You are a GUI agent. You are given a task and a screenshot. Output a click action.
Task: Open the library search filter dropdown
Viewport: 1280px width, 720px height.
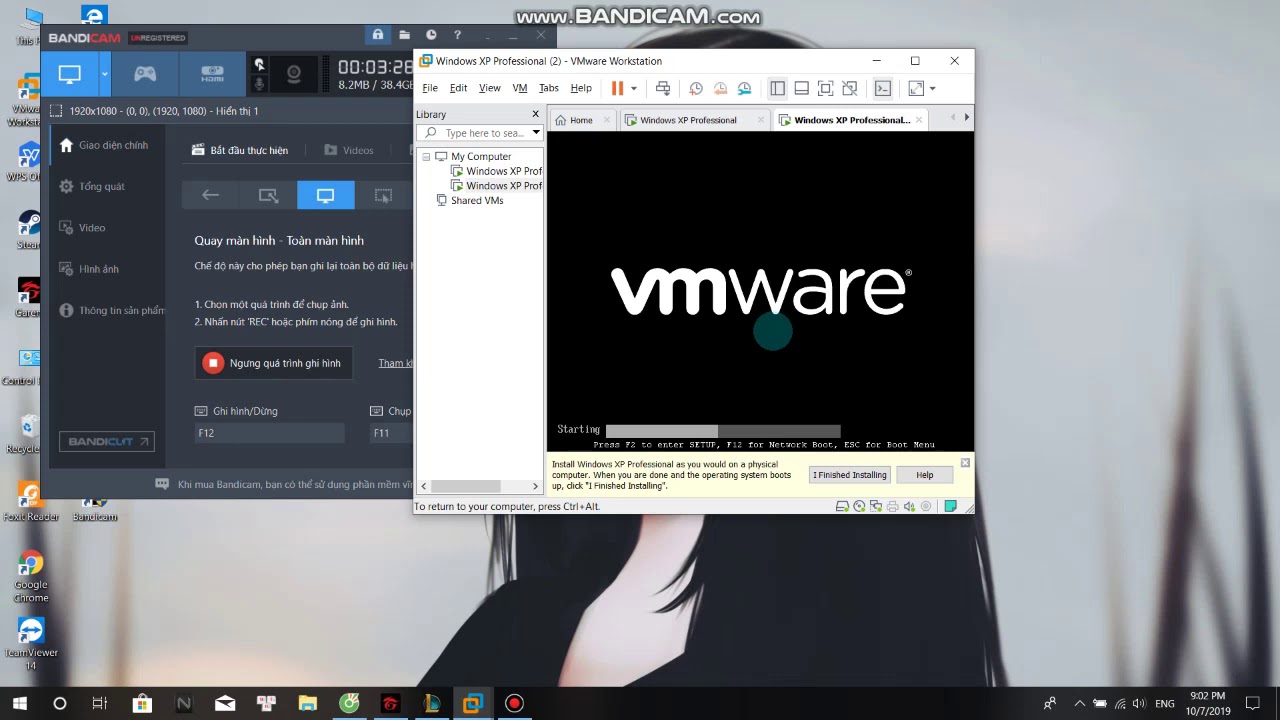click(536, 133)
